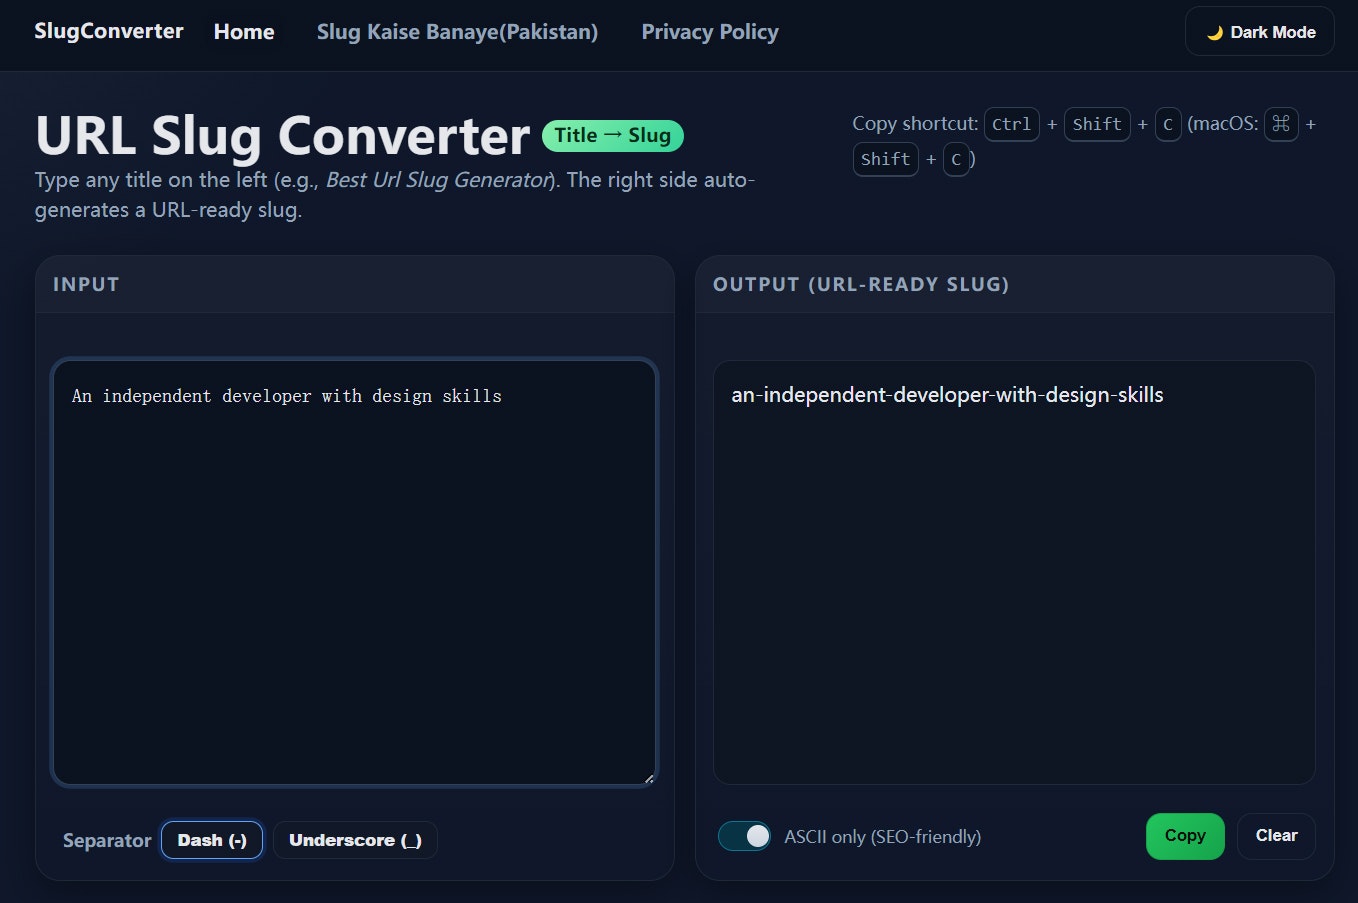Image resolution: width=1358 pixels, height=903 pixels.
Task: Click the 'Copy shortcut:' label
Action: tap(915, 124)
